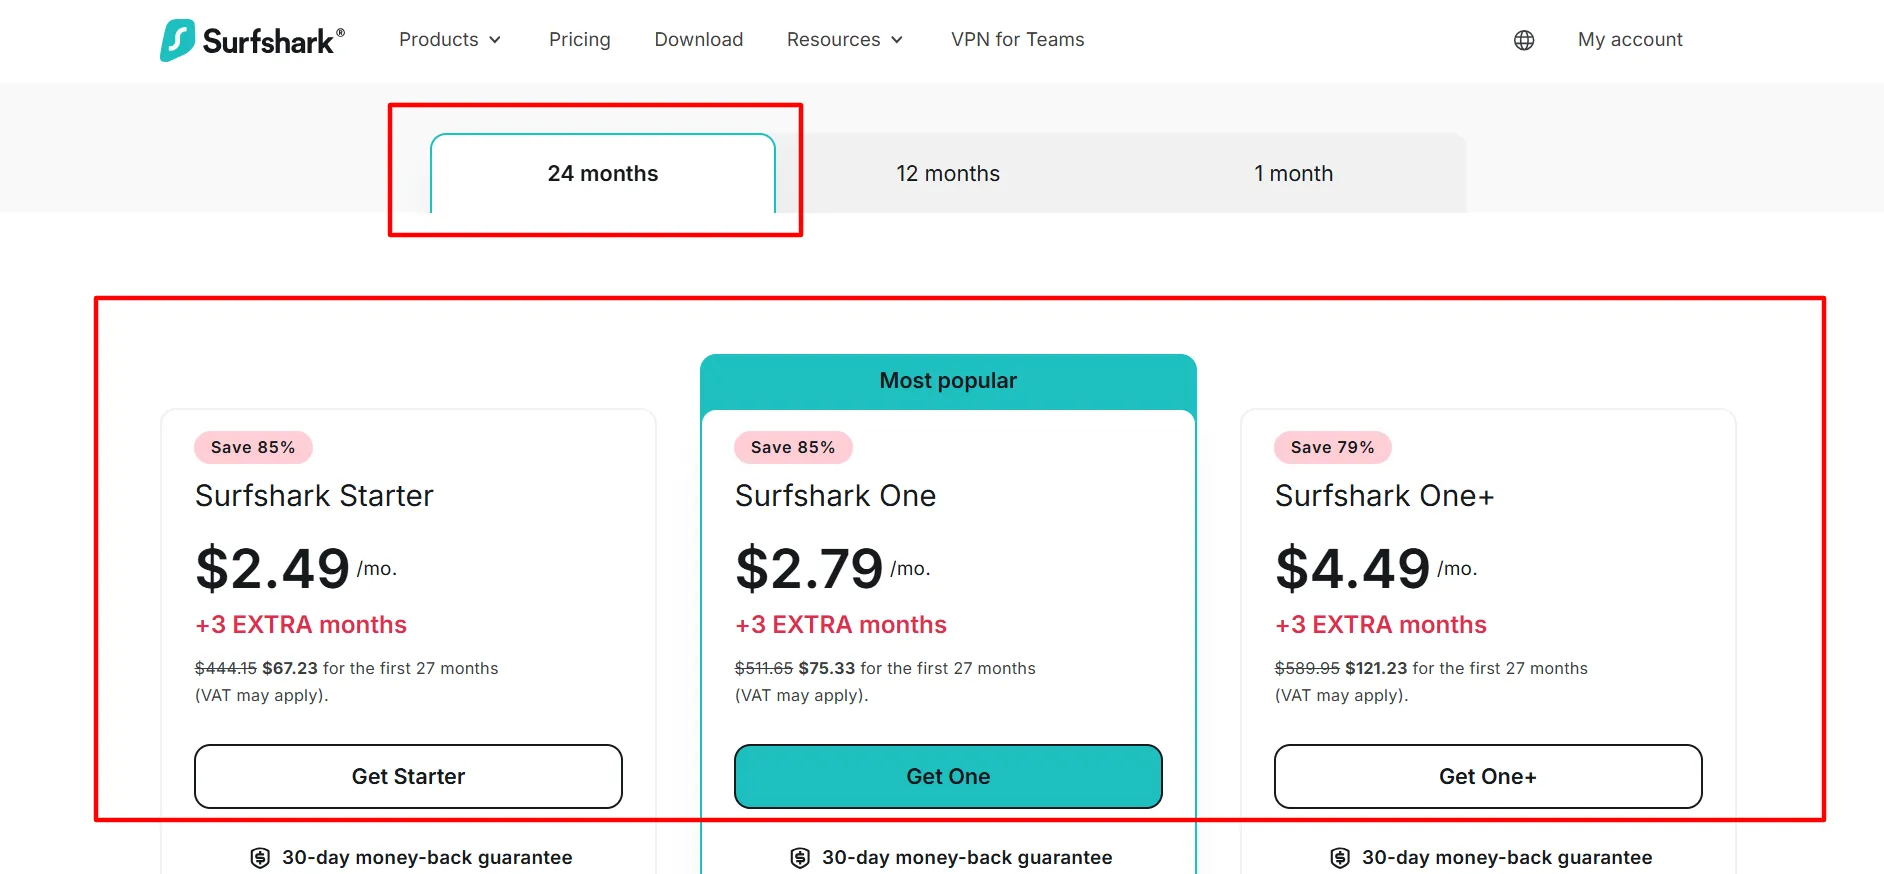Click shield icon under Surfshark One plan

[x=800, y=858]
